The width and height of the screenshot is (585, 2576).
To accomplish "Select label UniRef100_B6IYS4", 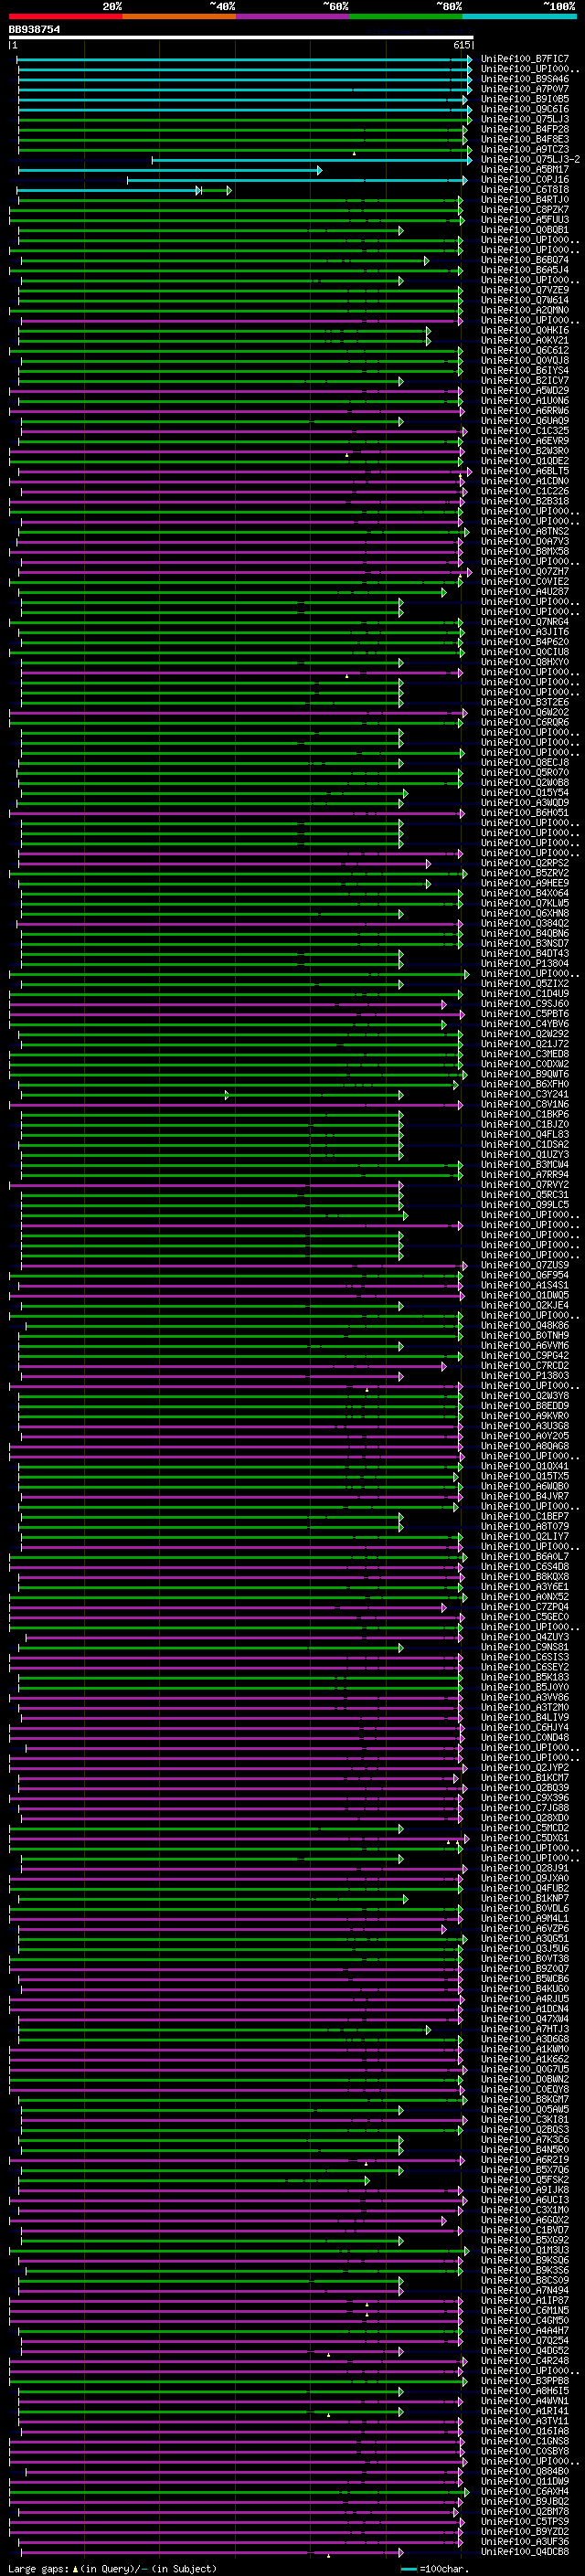I will tap(525, 371).
